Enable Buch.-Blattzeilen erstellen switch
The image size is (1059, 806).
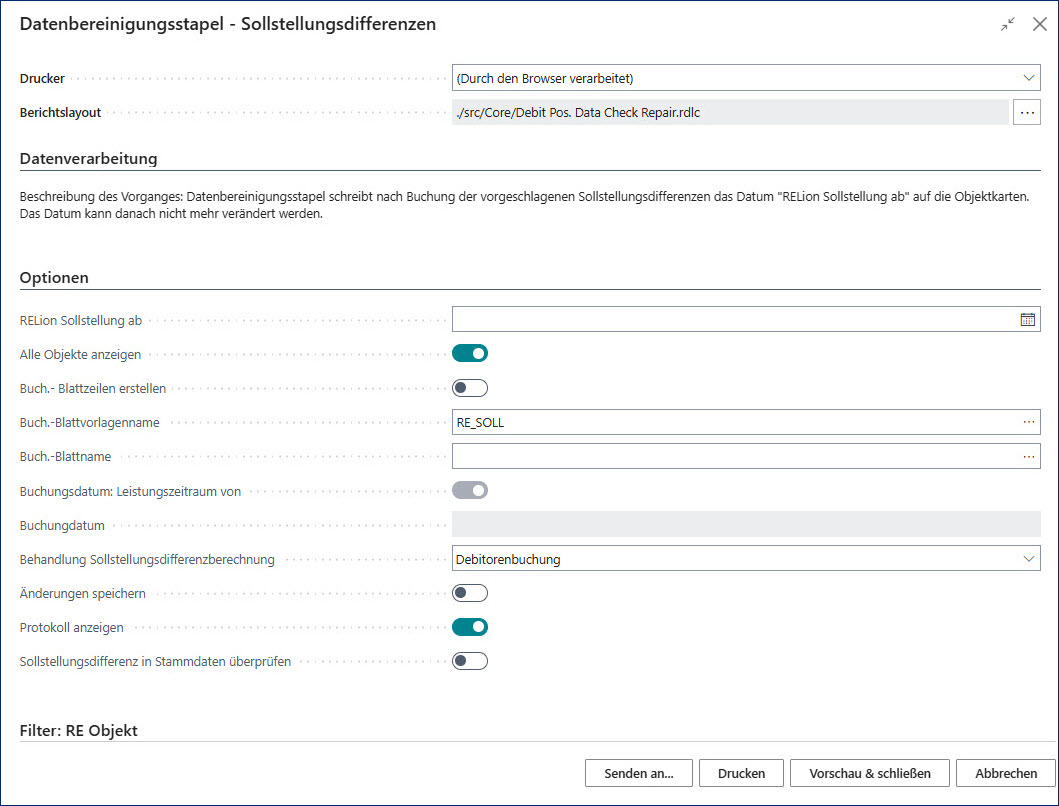470,388
